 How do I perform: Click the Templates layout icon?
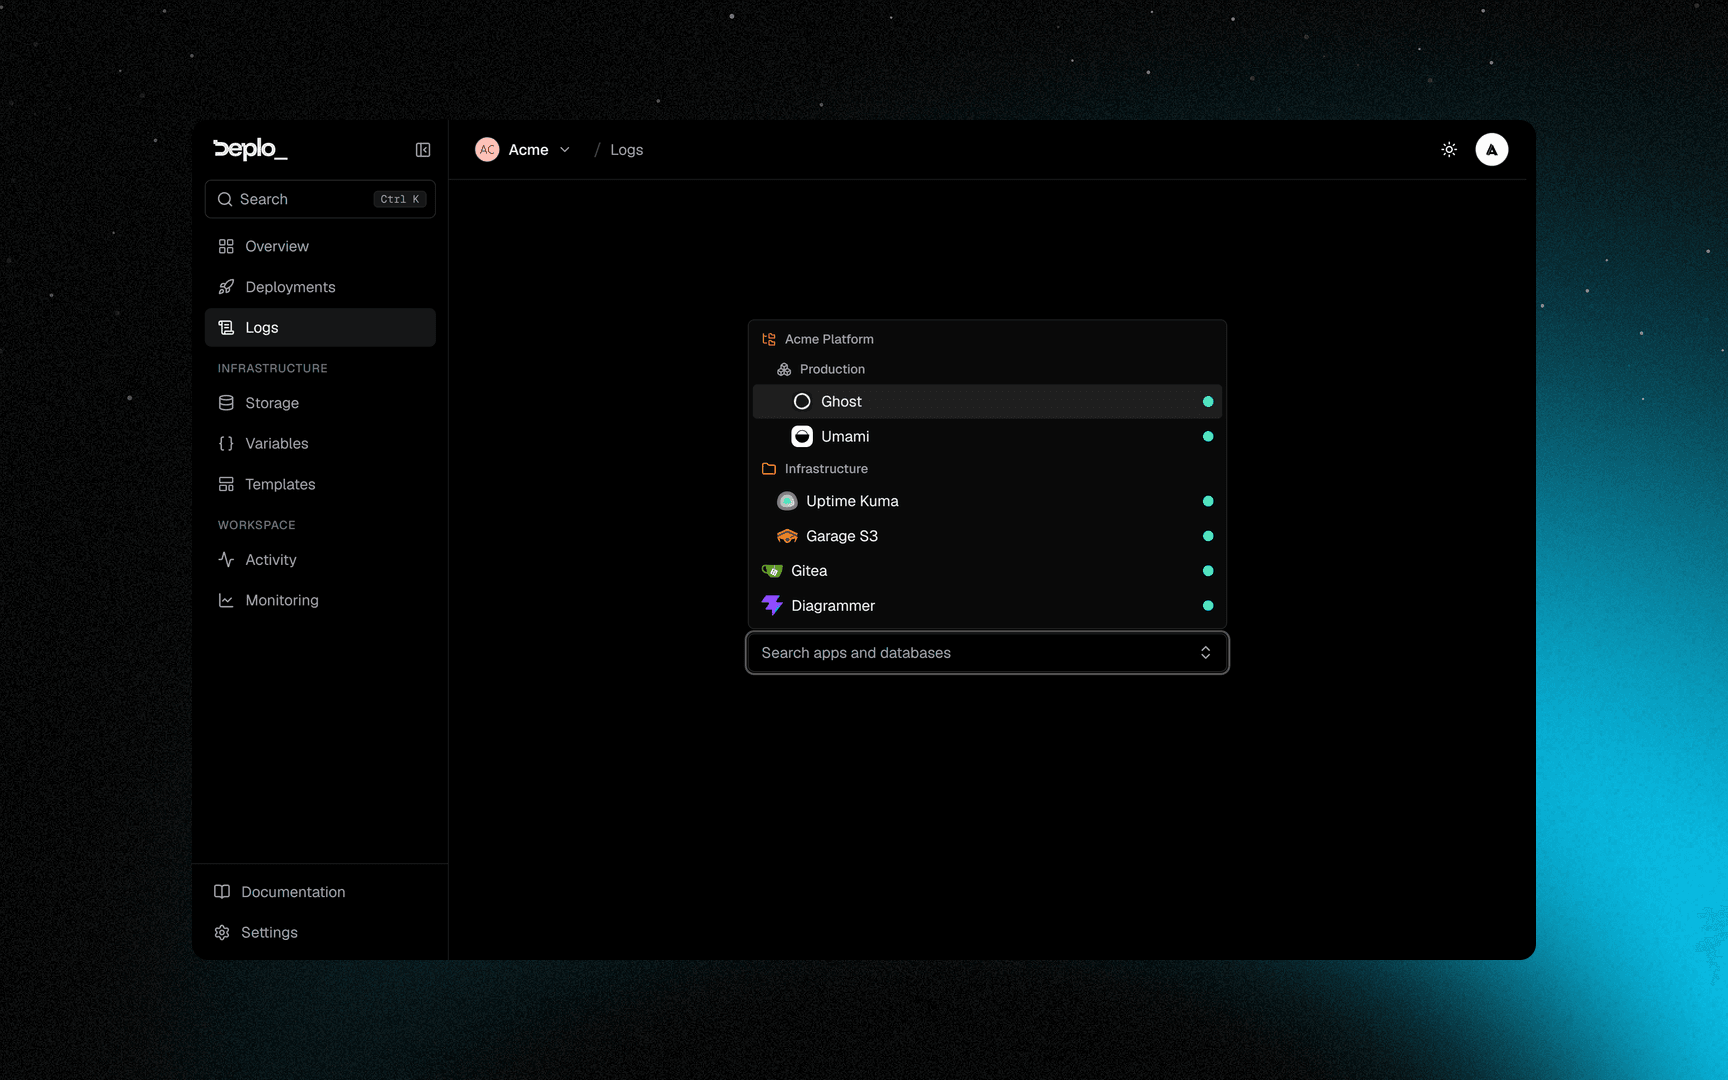226,484
